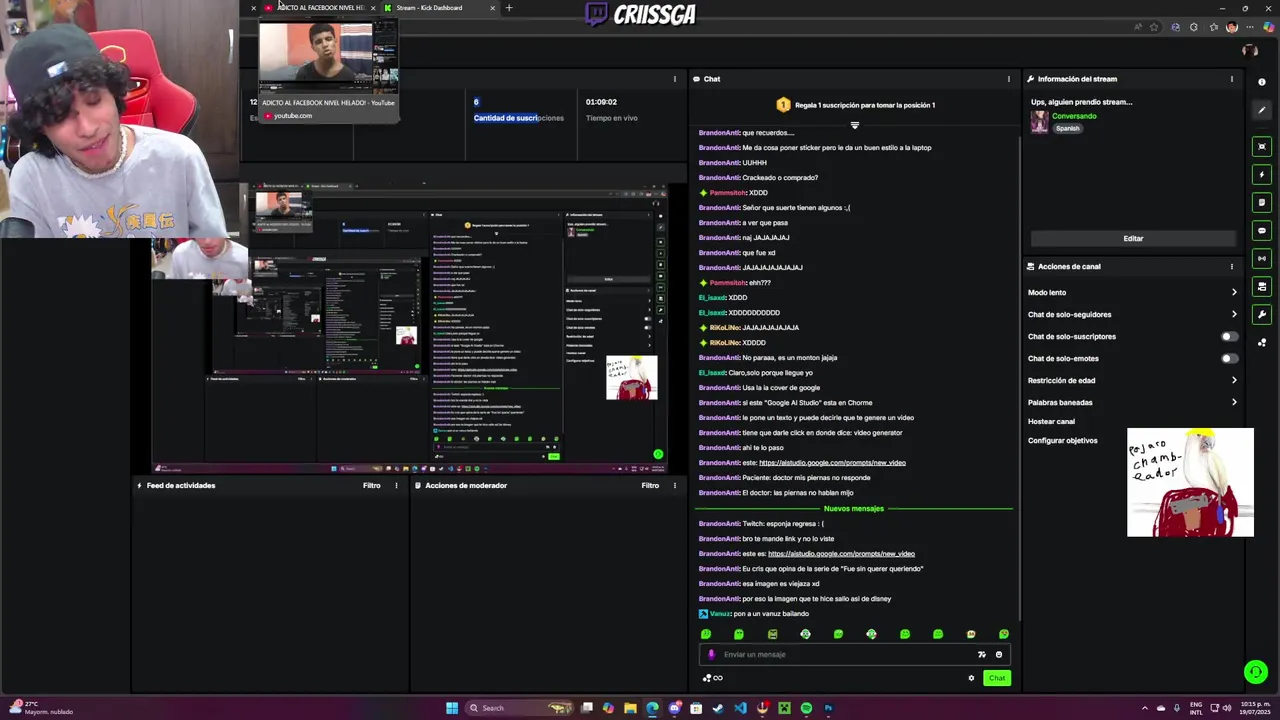1280x720 pixels.
Task: Click the Conversando category link
Action: pos(1074,116)
